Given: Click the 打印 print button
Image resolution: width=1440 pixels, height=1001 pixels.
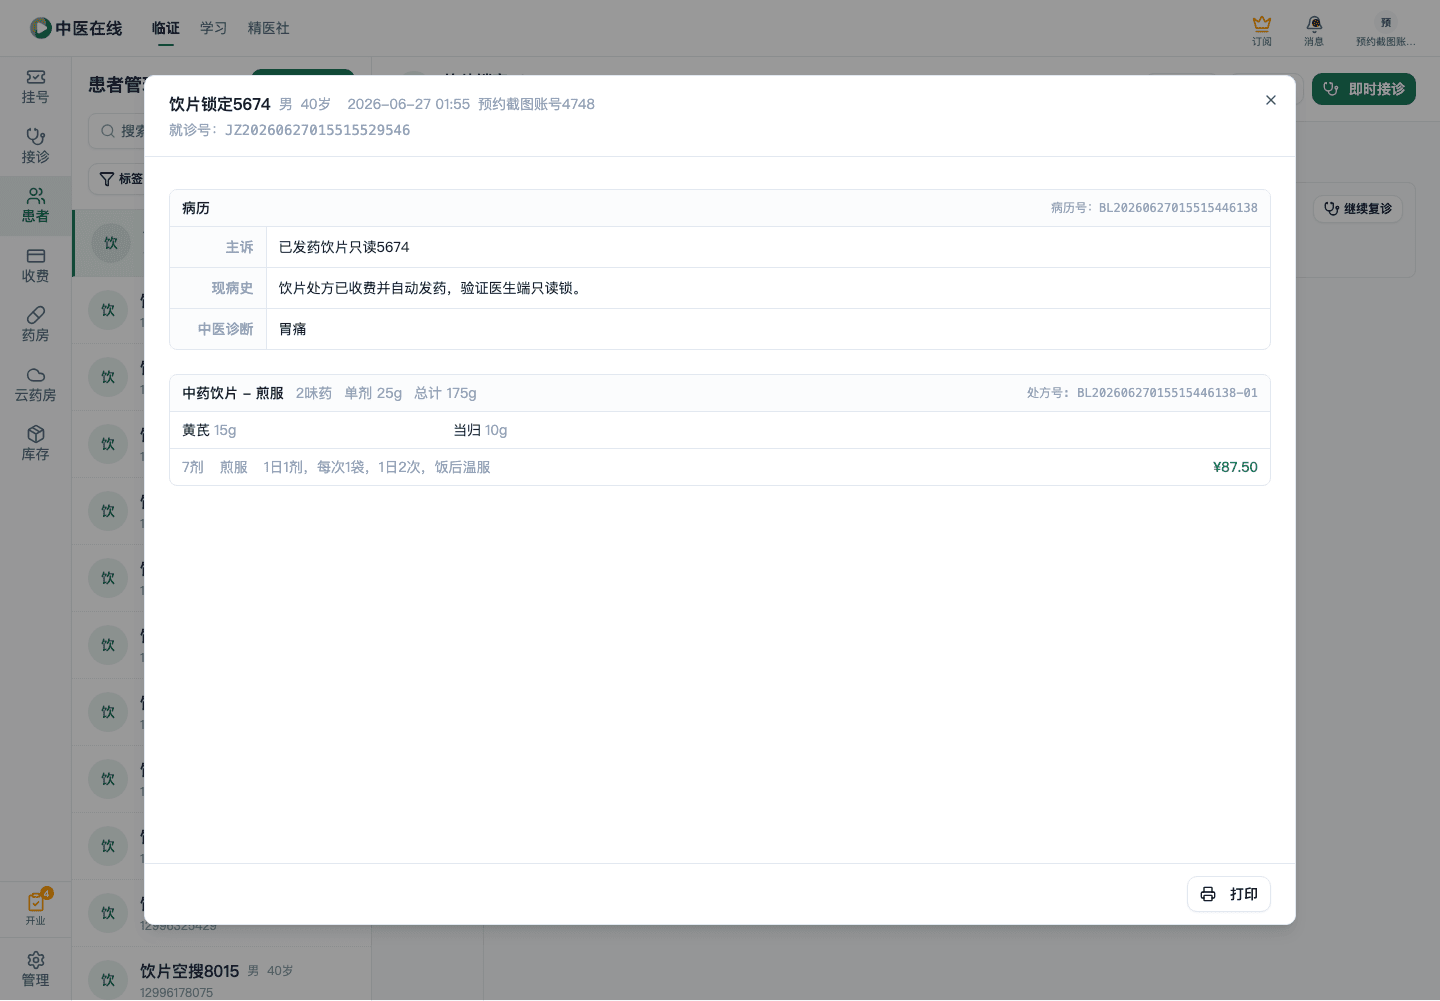Looking at the screenshot, I should [1228, 894].
